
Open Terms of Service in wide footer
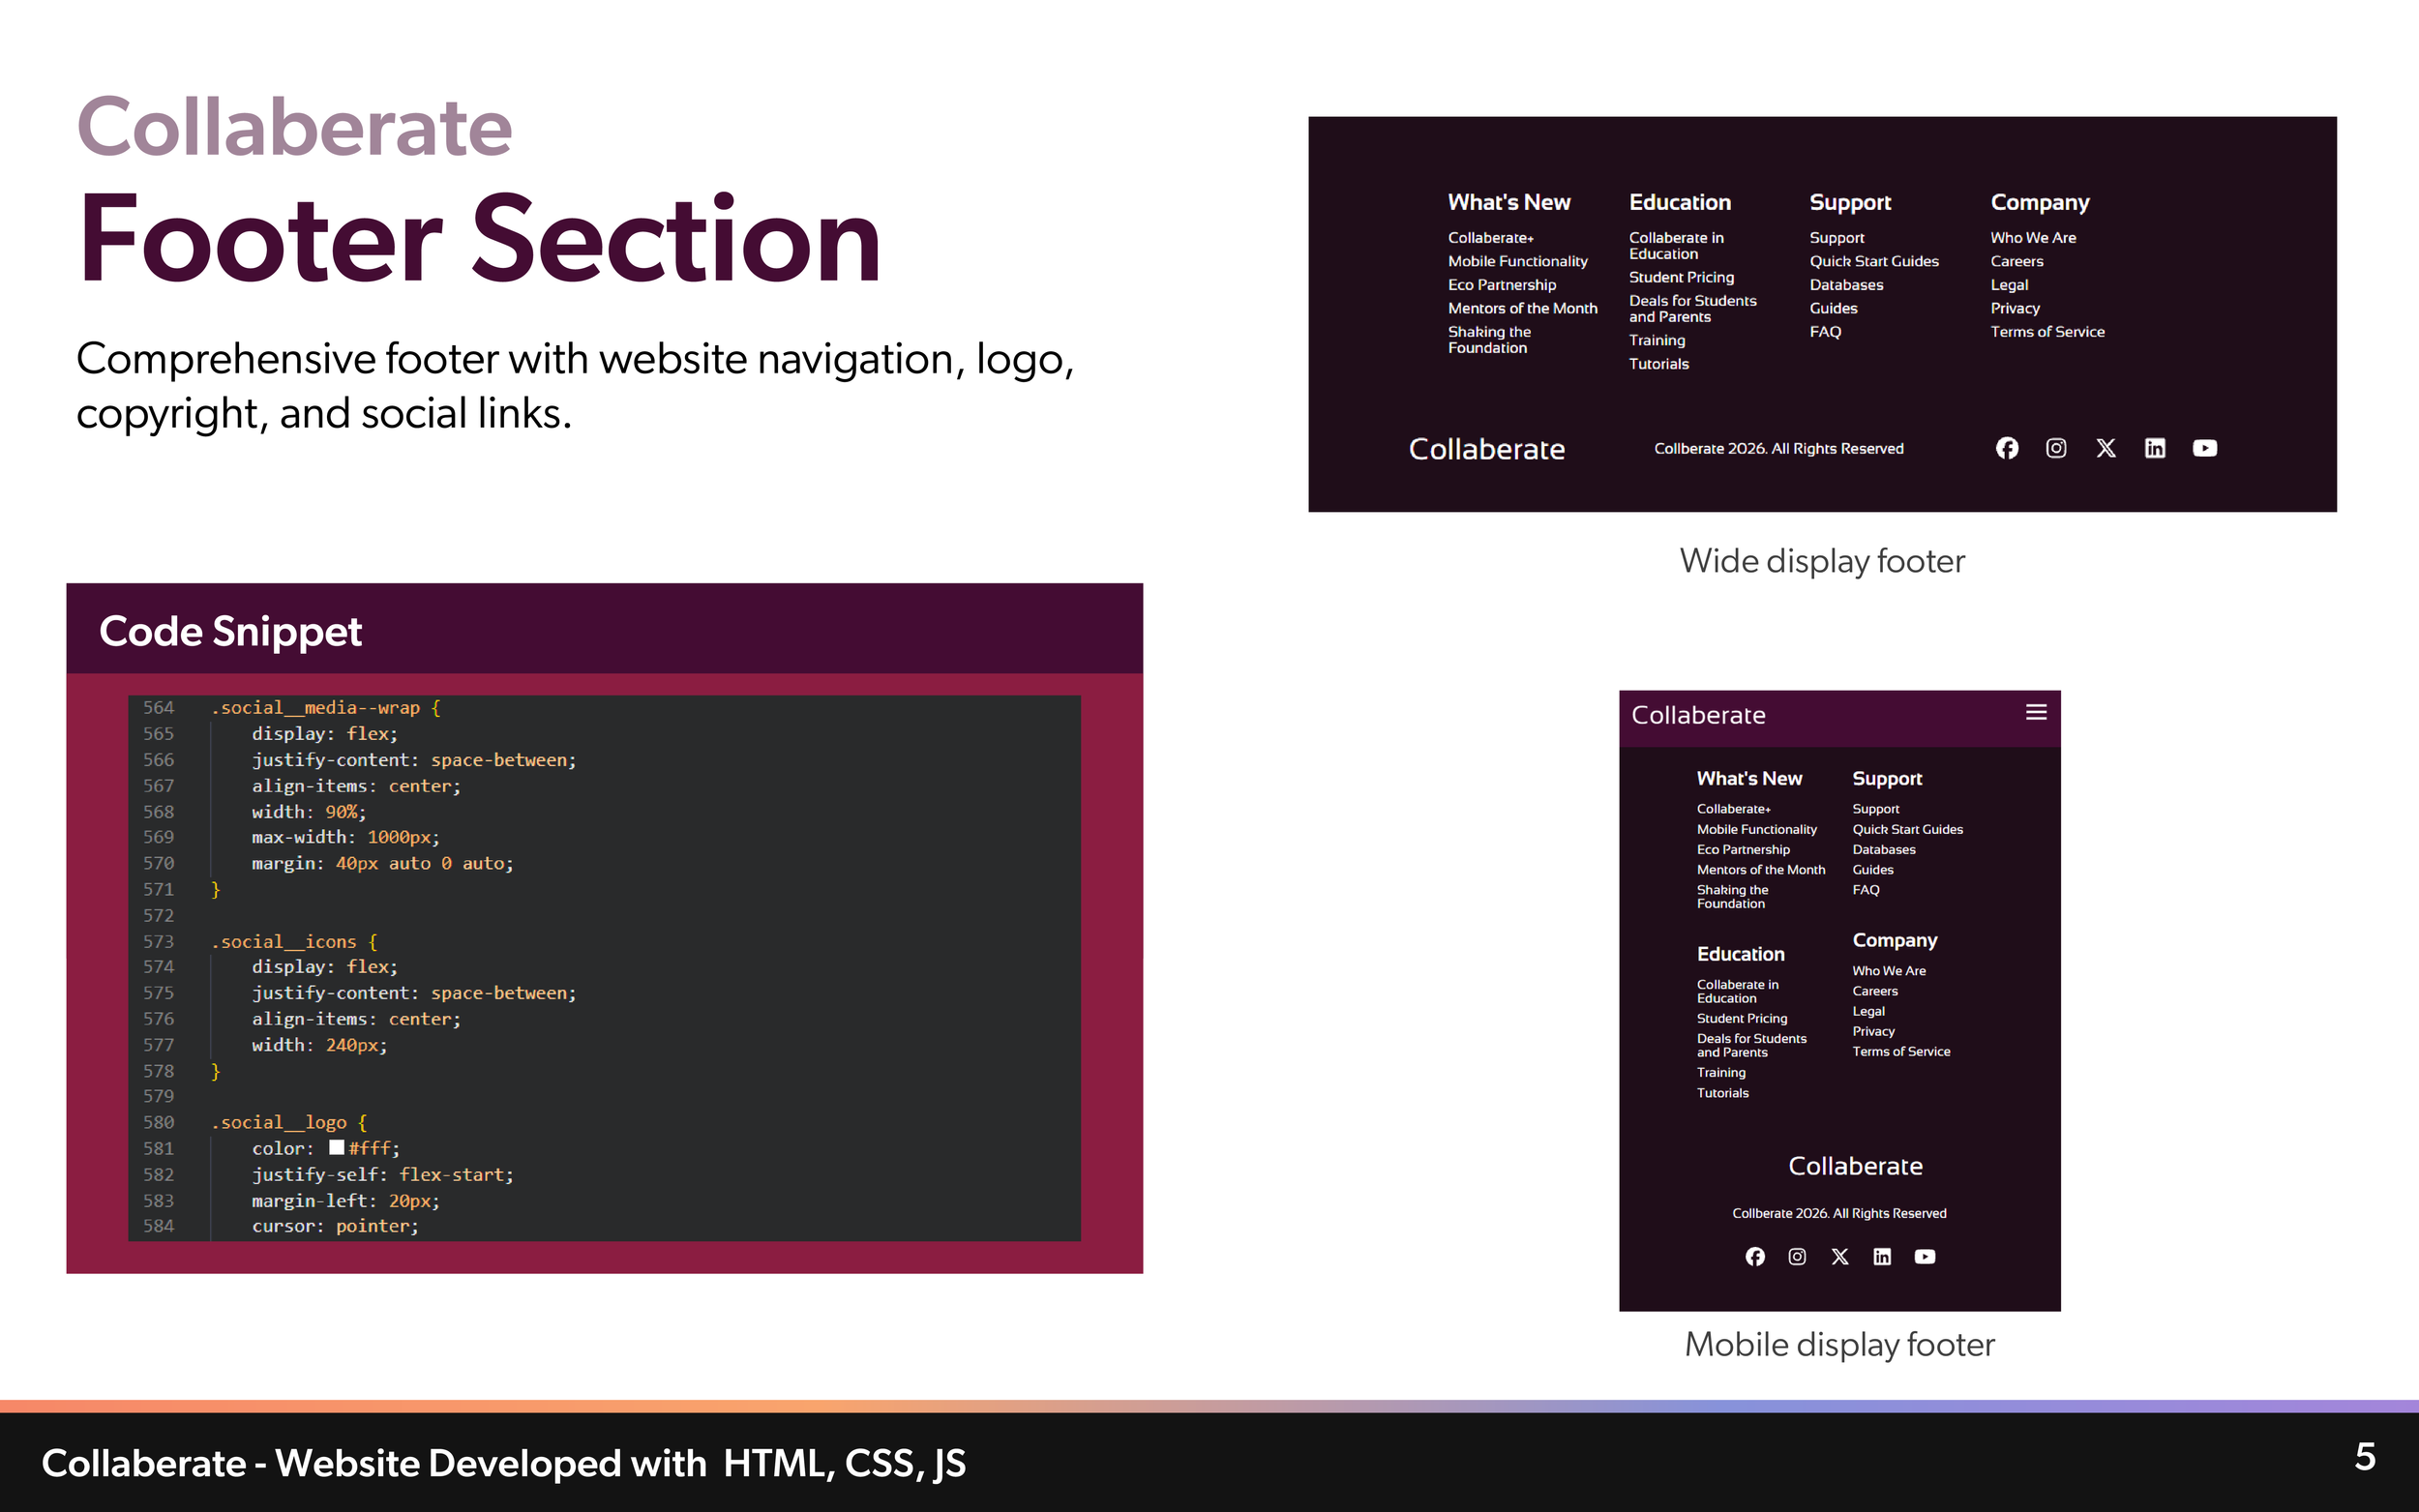point(2047,332)
